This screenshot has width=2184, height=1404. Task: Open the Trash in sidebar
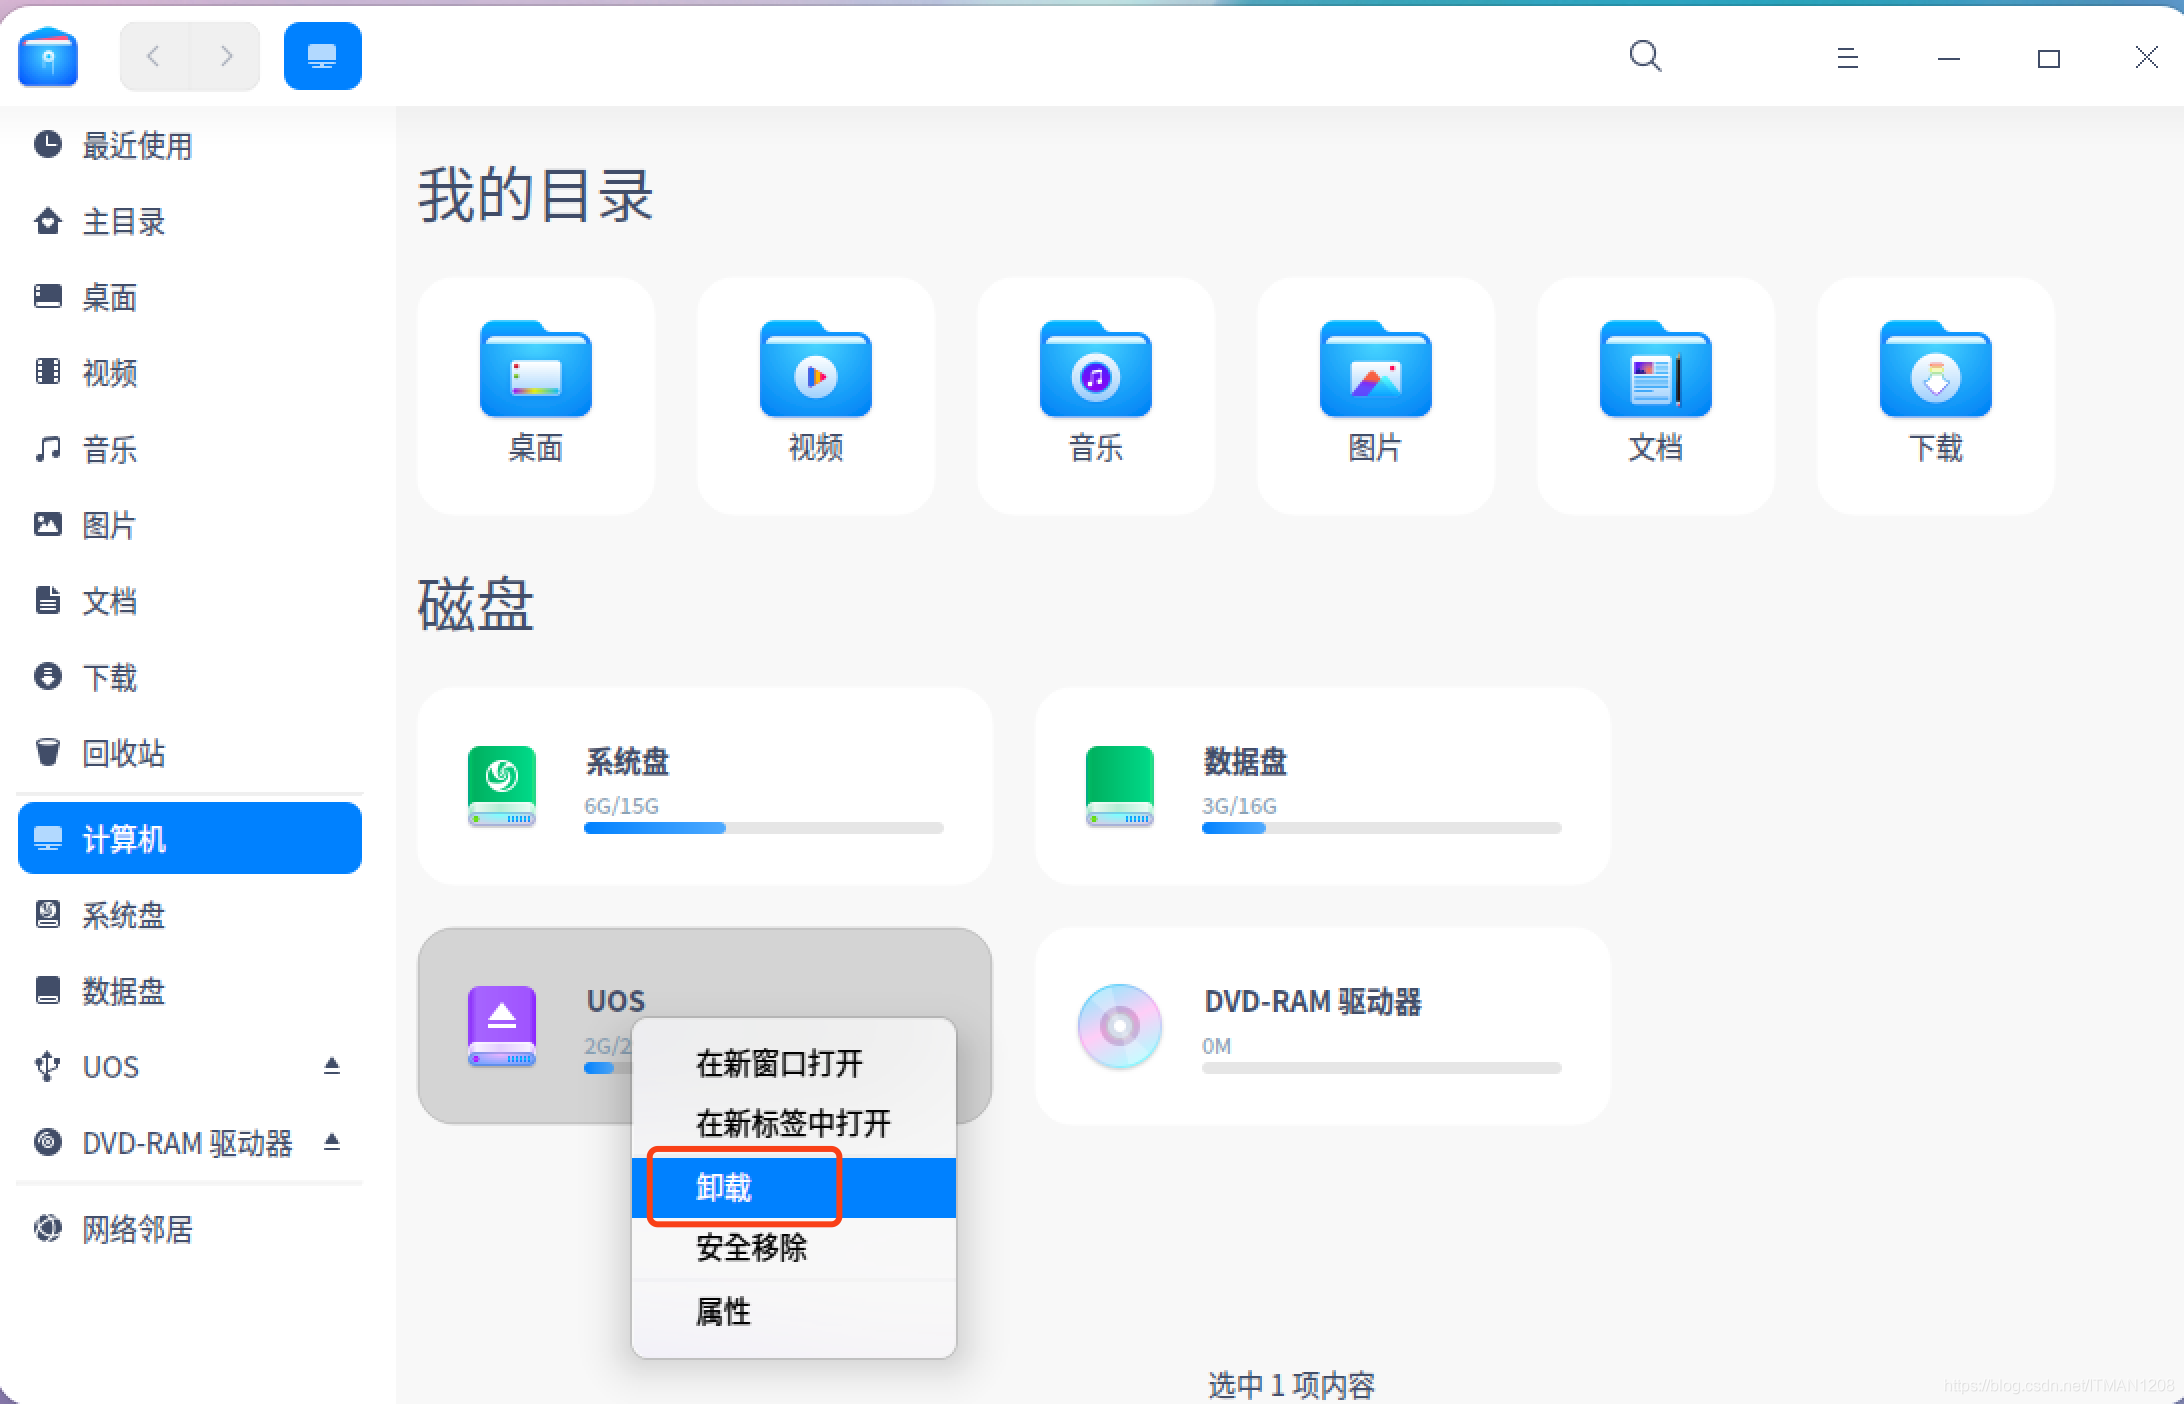pyautogui.click(x=122, y=753)
